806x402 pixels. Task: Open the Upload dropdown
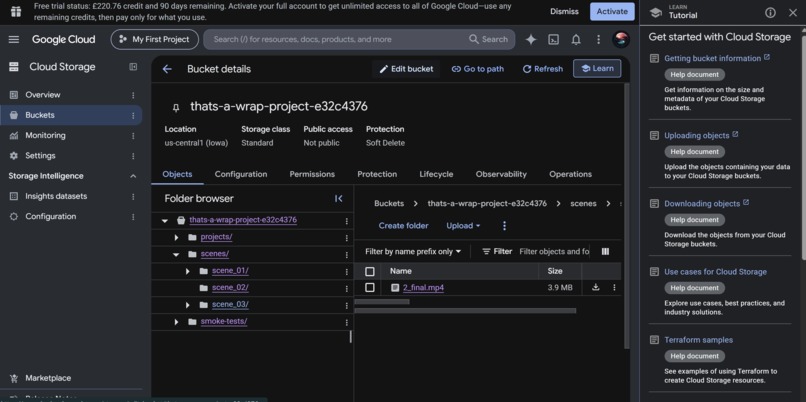tap(463, 226)
